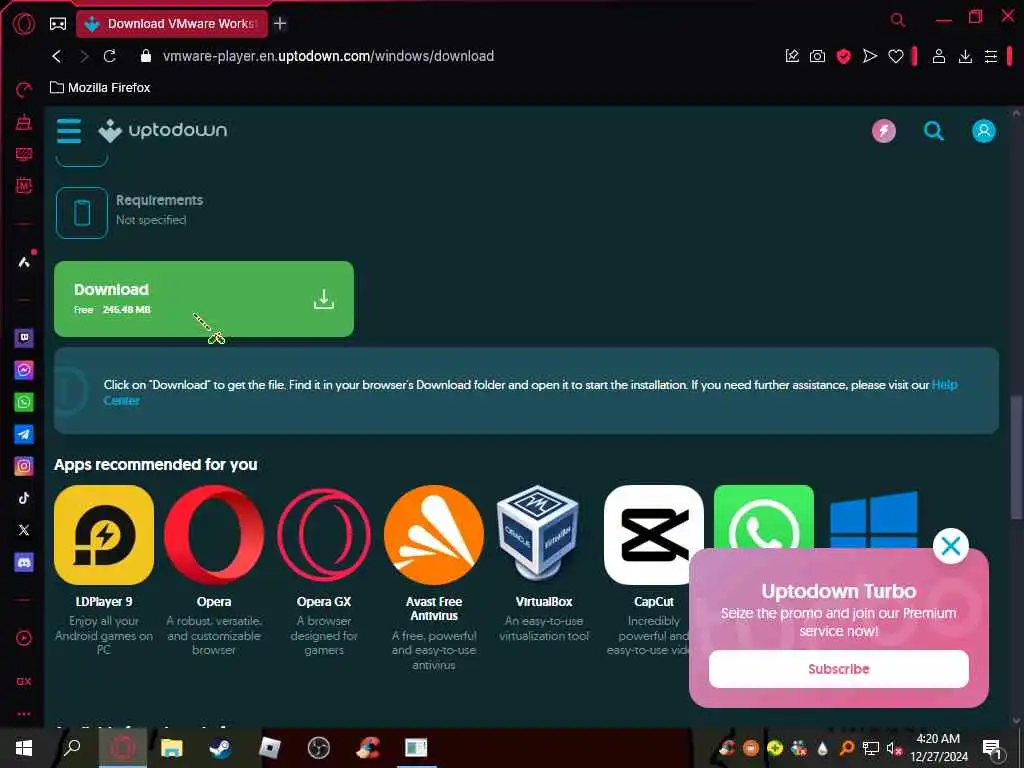Viewport: 1024px width, 768px height.
Task: Go forward to next page
Action: click(84, 56)
